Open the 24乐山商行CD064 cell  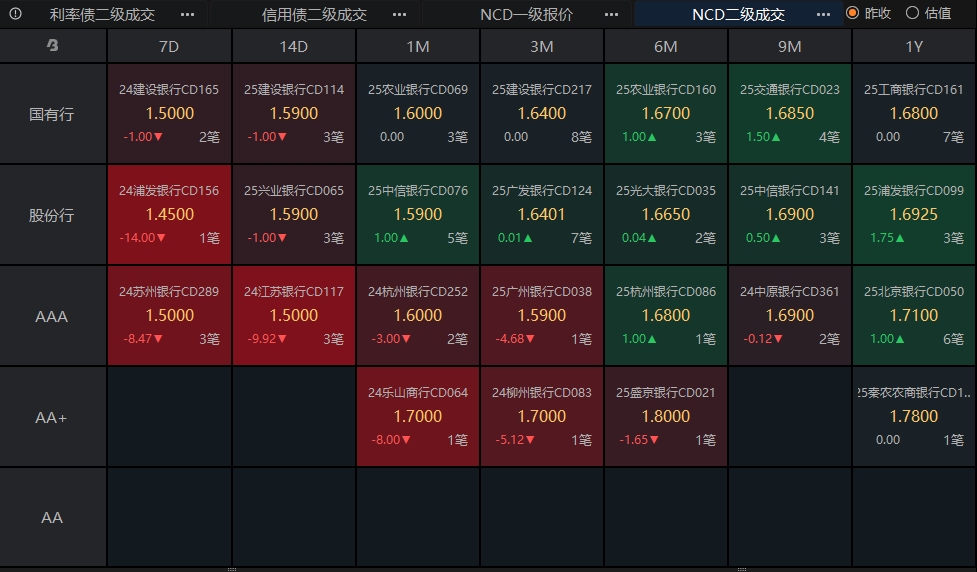coord(417,416)
